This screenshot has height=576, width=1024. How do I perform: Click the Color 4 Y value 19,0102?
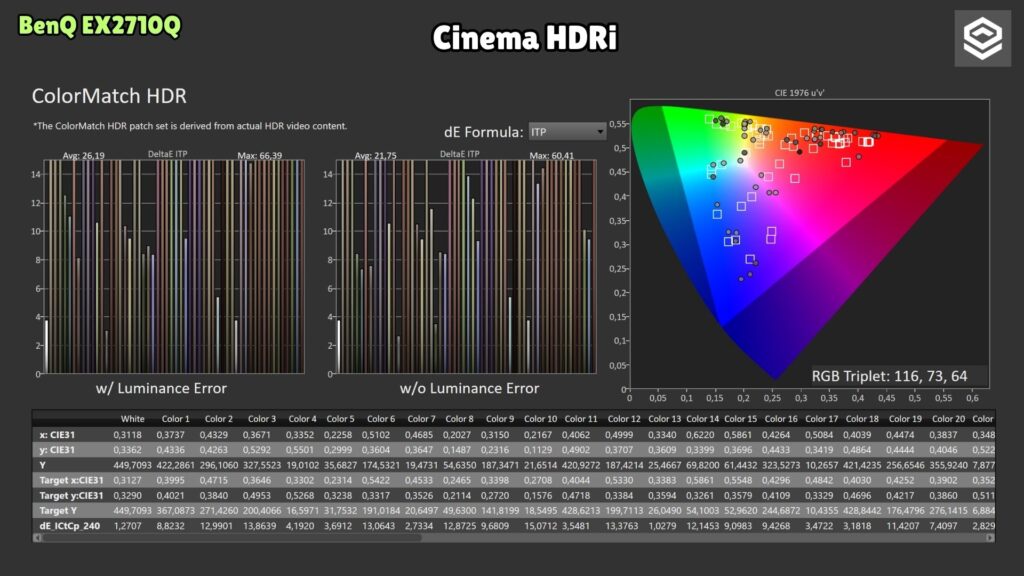pyautogui.click(x=302, y=465)
